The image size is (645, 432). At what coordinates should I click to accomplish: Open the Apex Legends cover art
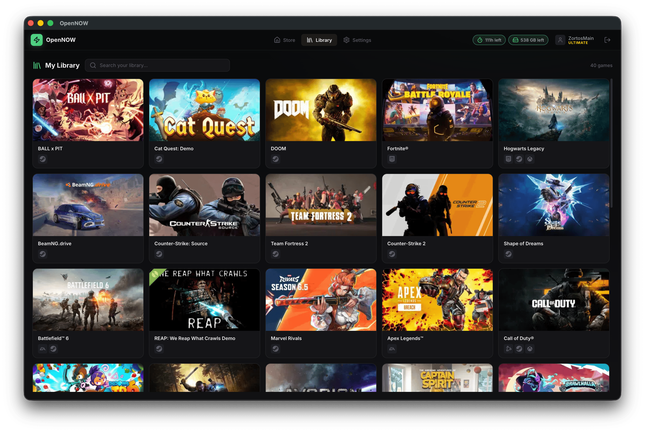point(437,300)
